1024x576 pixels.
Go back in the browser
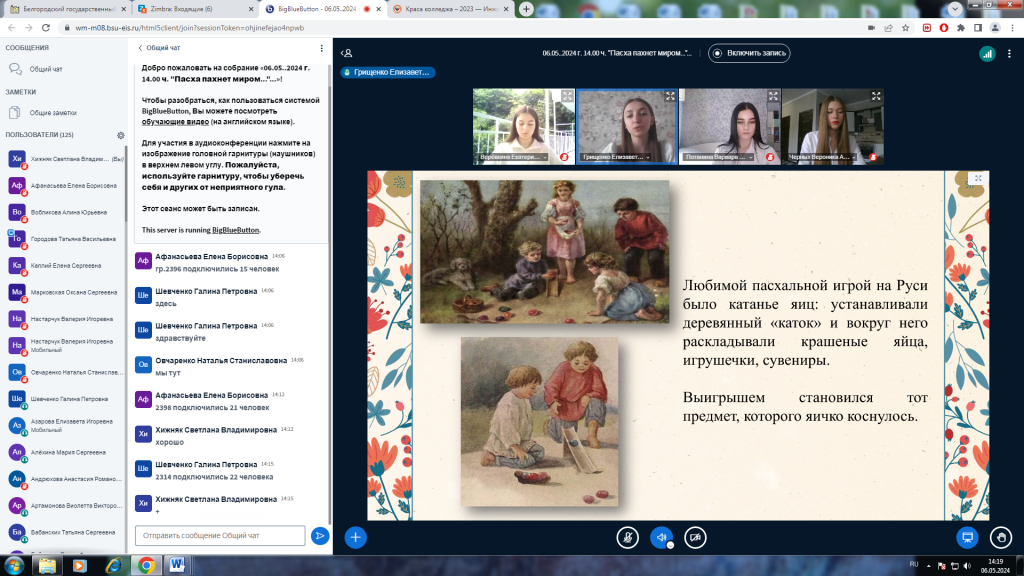11,28
